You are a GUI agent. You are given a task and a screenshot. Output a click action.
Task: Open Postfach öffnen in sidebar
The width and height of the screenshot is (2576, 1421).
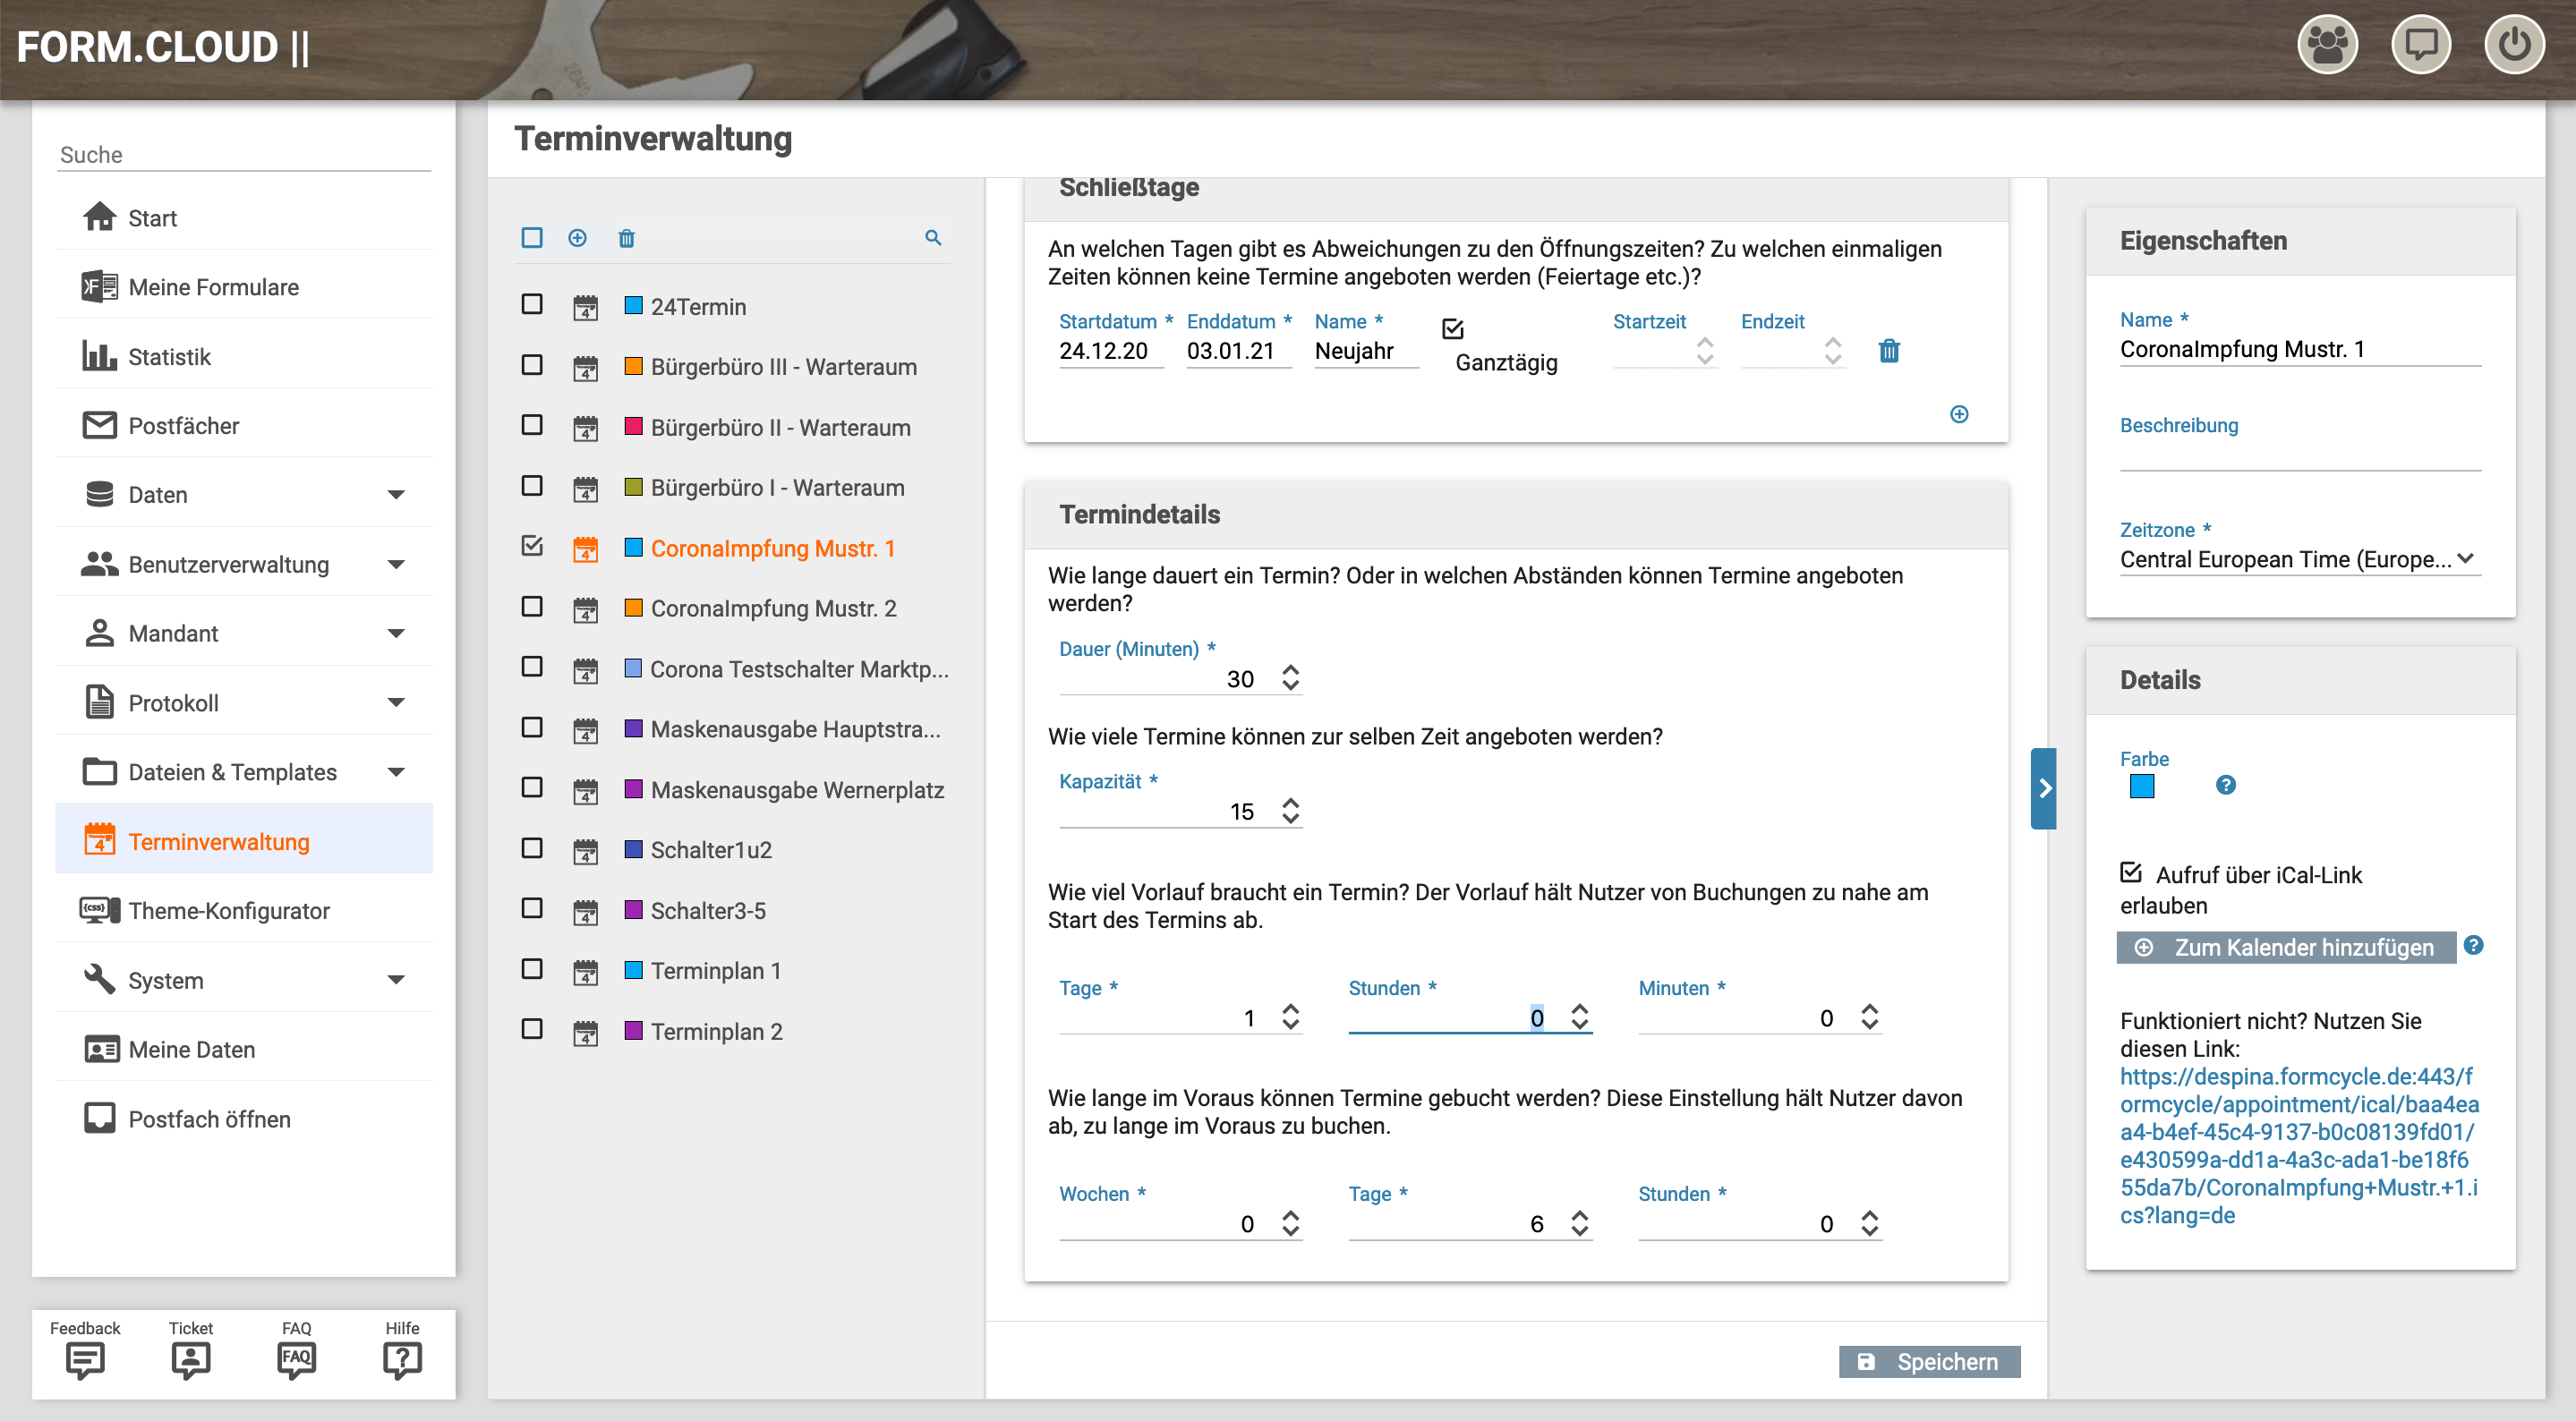(x=244, y=1118)
